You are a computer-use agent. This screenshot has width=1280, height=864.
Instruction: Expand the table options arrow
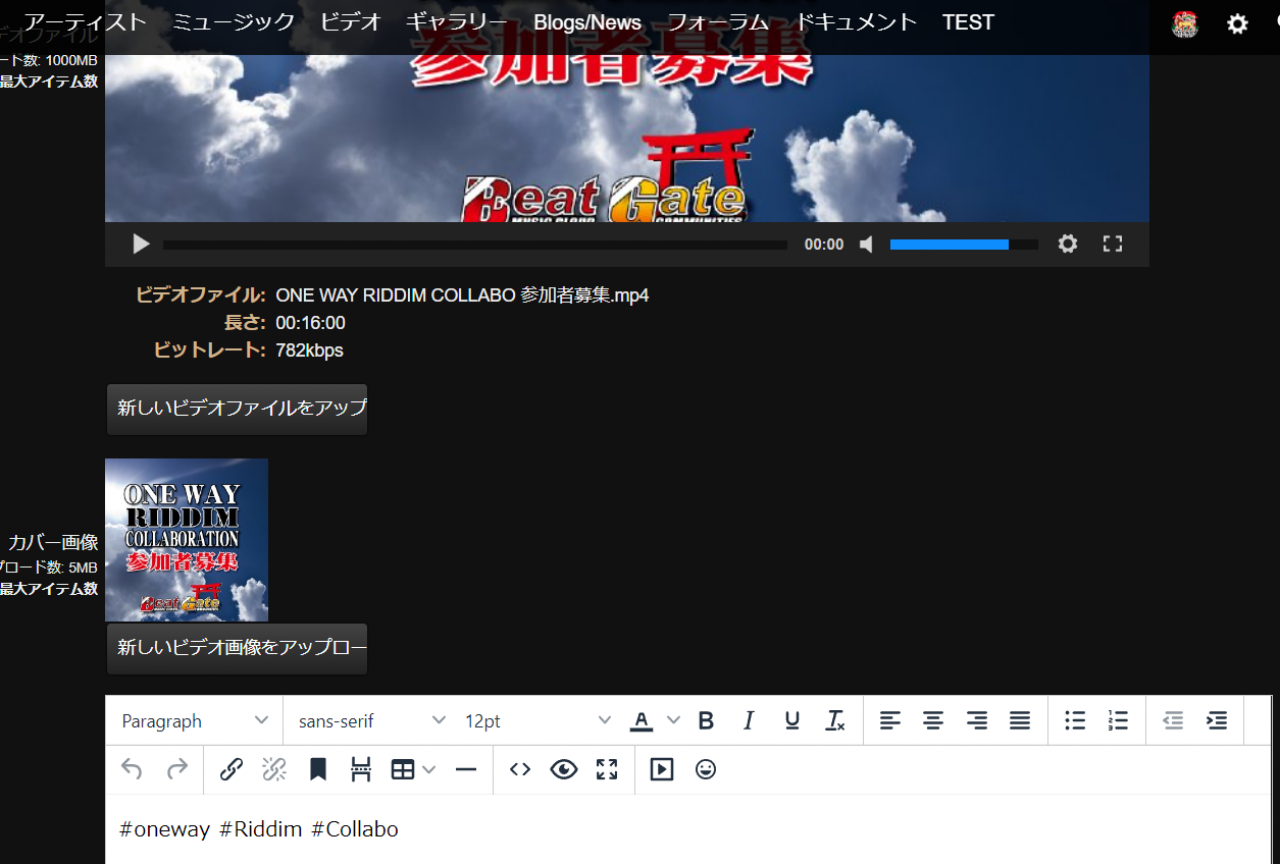(429, 769)
